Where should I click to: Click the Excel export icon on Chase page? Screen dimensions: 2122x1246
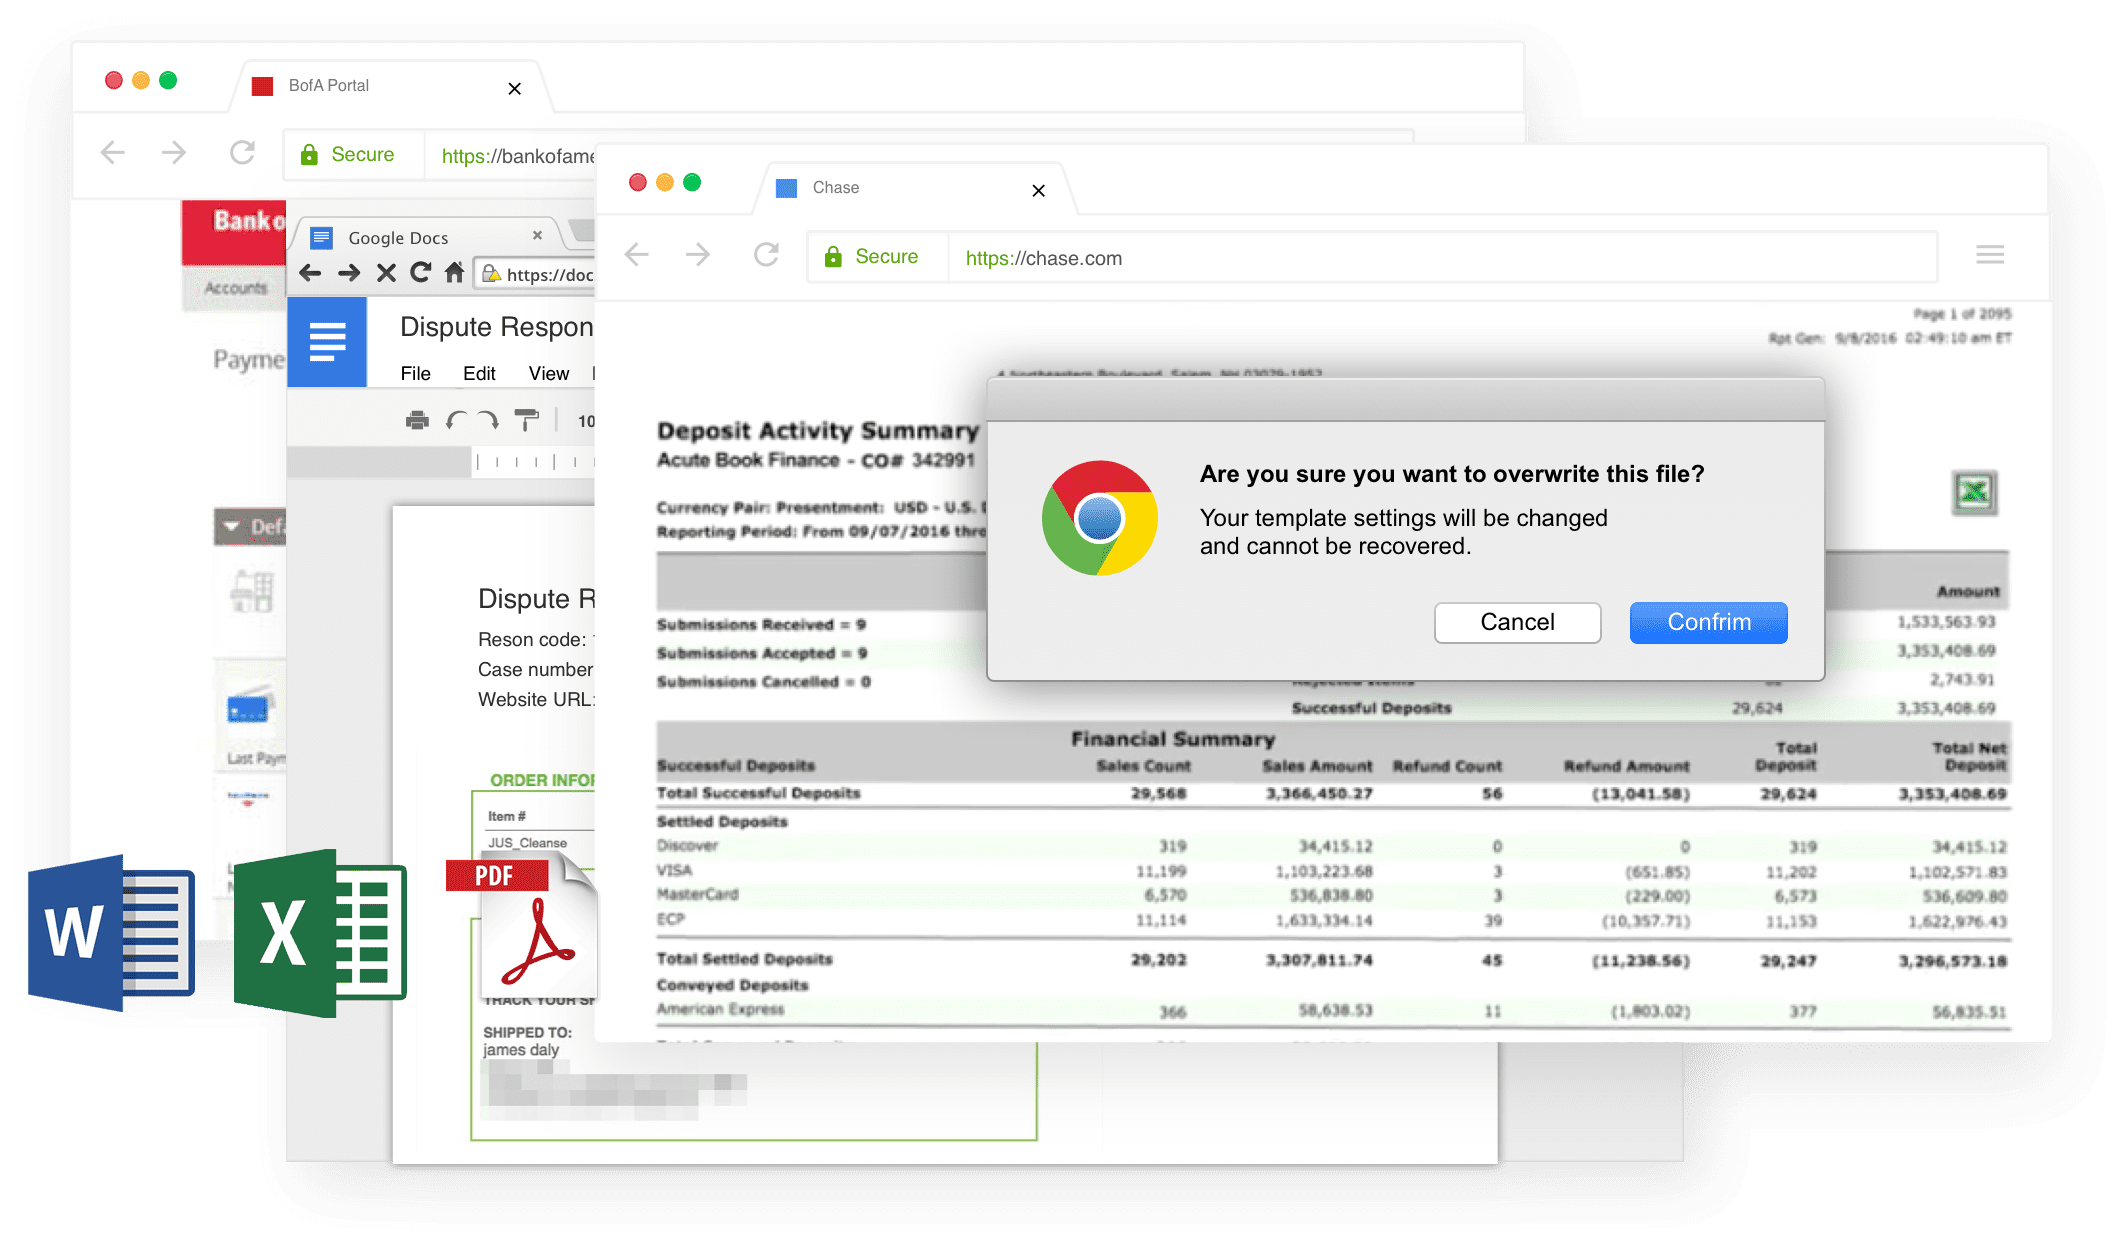(1974, 492)
